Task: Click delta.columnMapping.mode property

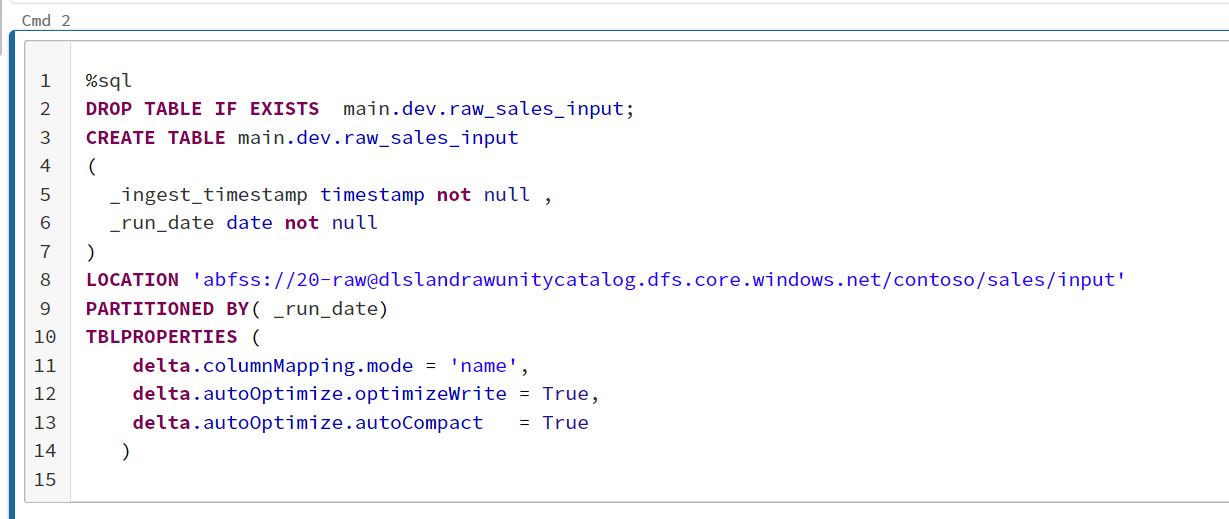Action: pos(272,366)
